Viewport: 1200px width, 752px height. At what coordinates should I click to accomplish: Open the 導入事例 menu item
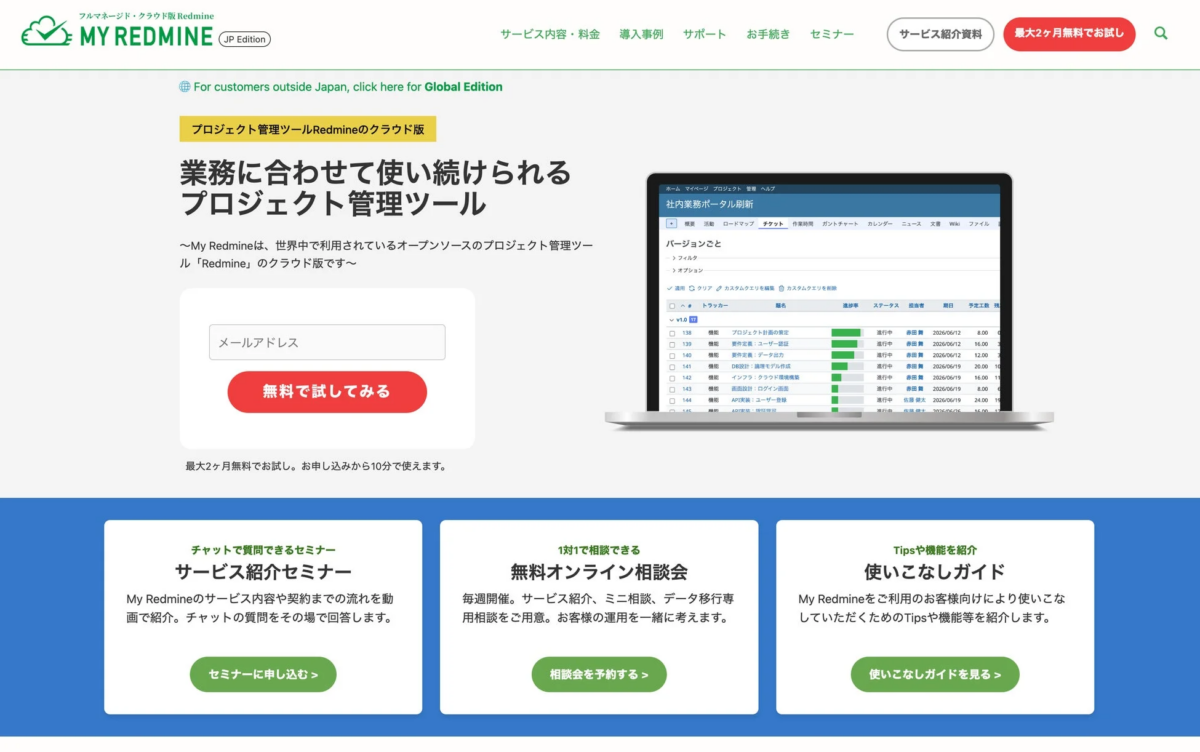point(641,34)
